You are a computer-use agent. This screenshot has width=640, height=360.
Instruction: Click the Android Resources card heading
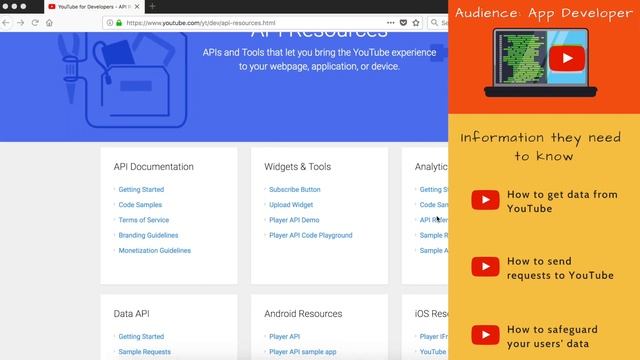tap(303, 313)
